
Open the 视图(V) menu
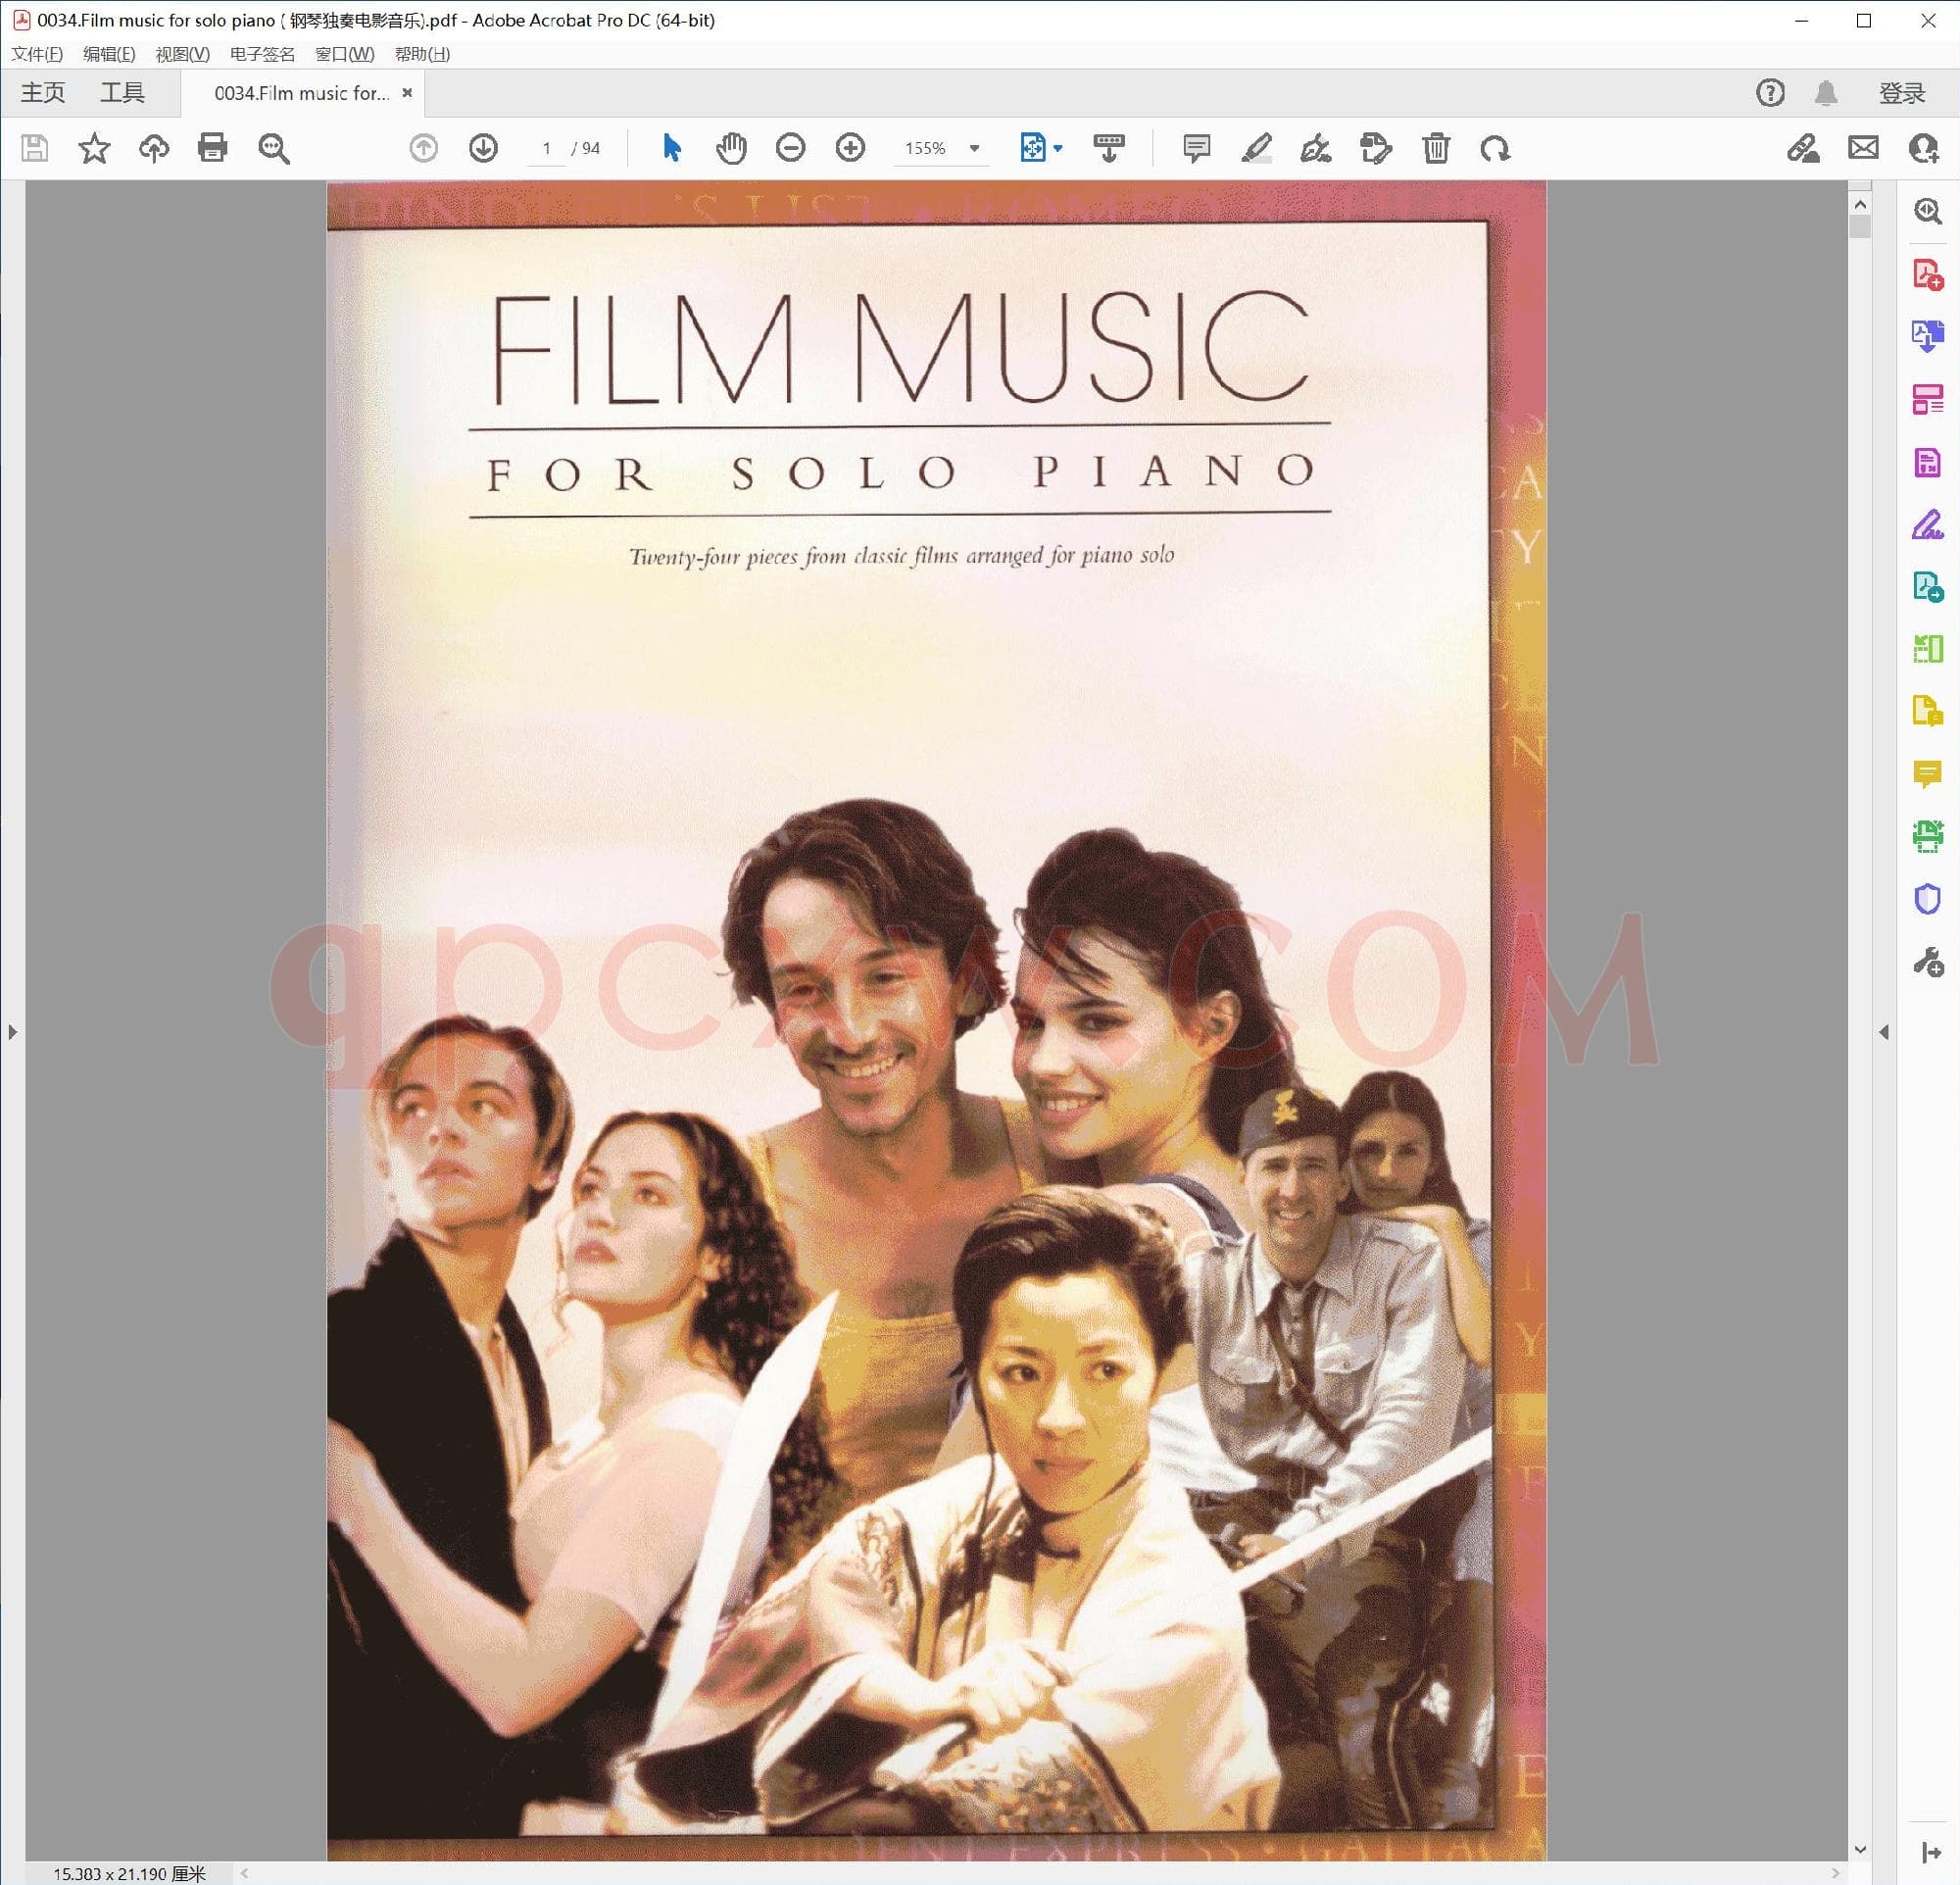click(182, 54)
